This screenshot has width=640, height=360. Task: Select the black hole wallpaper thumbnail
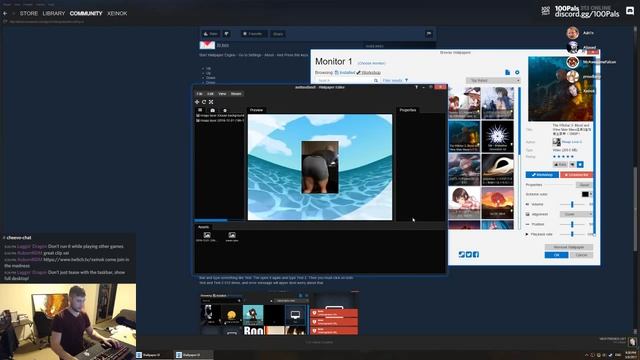[498, 170]
